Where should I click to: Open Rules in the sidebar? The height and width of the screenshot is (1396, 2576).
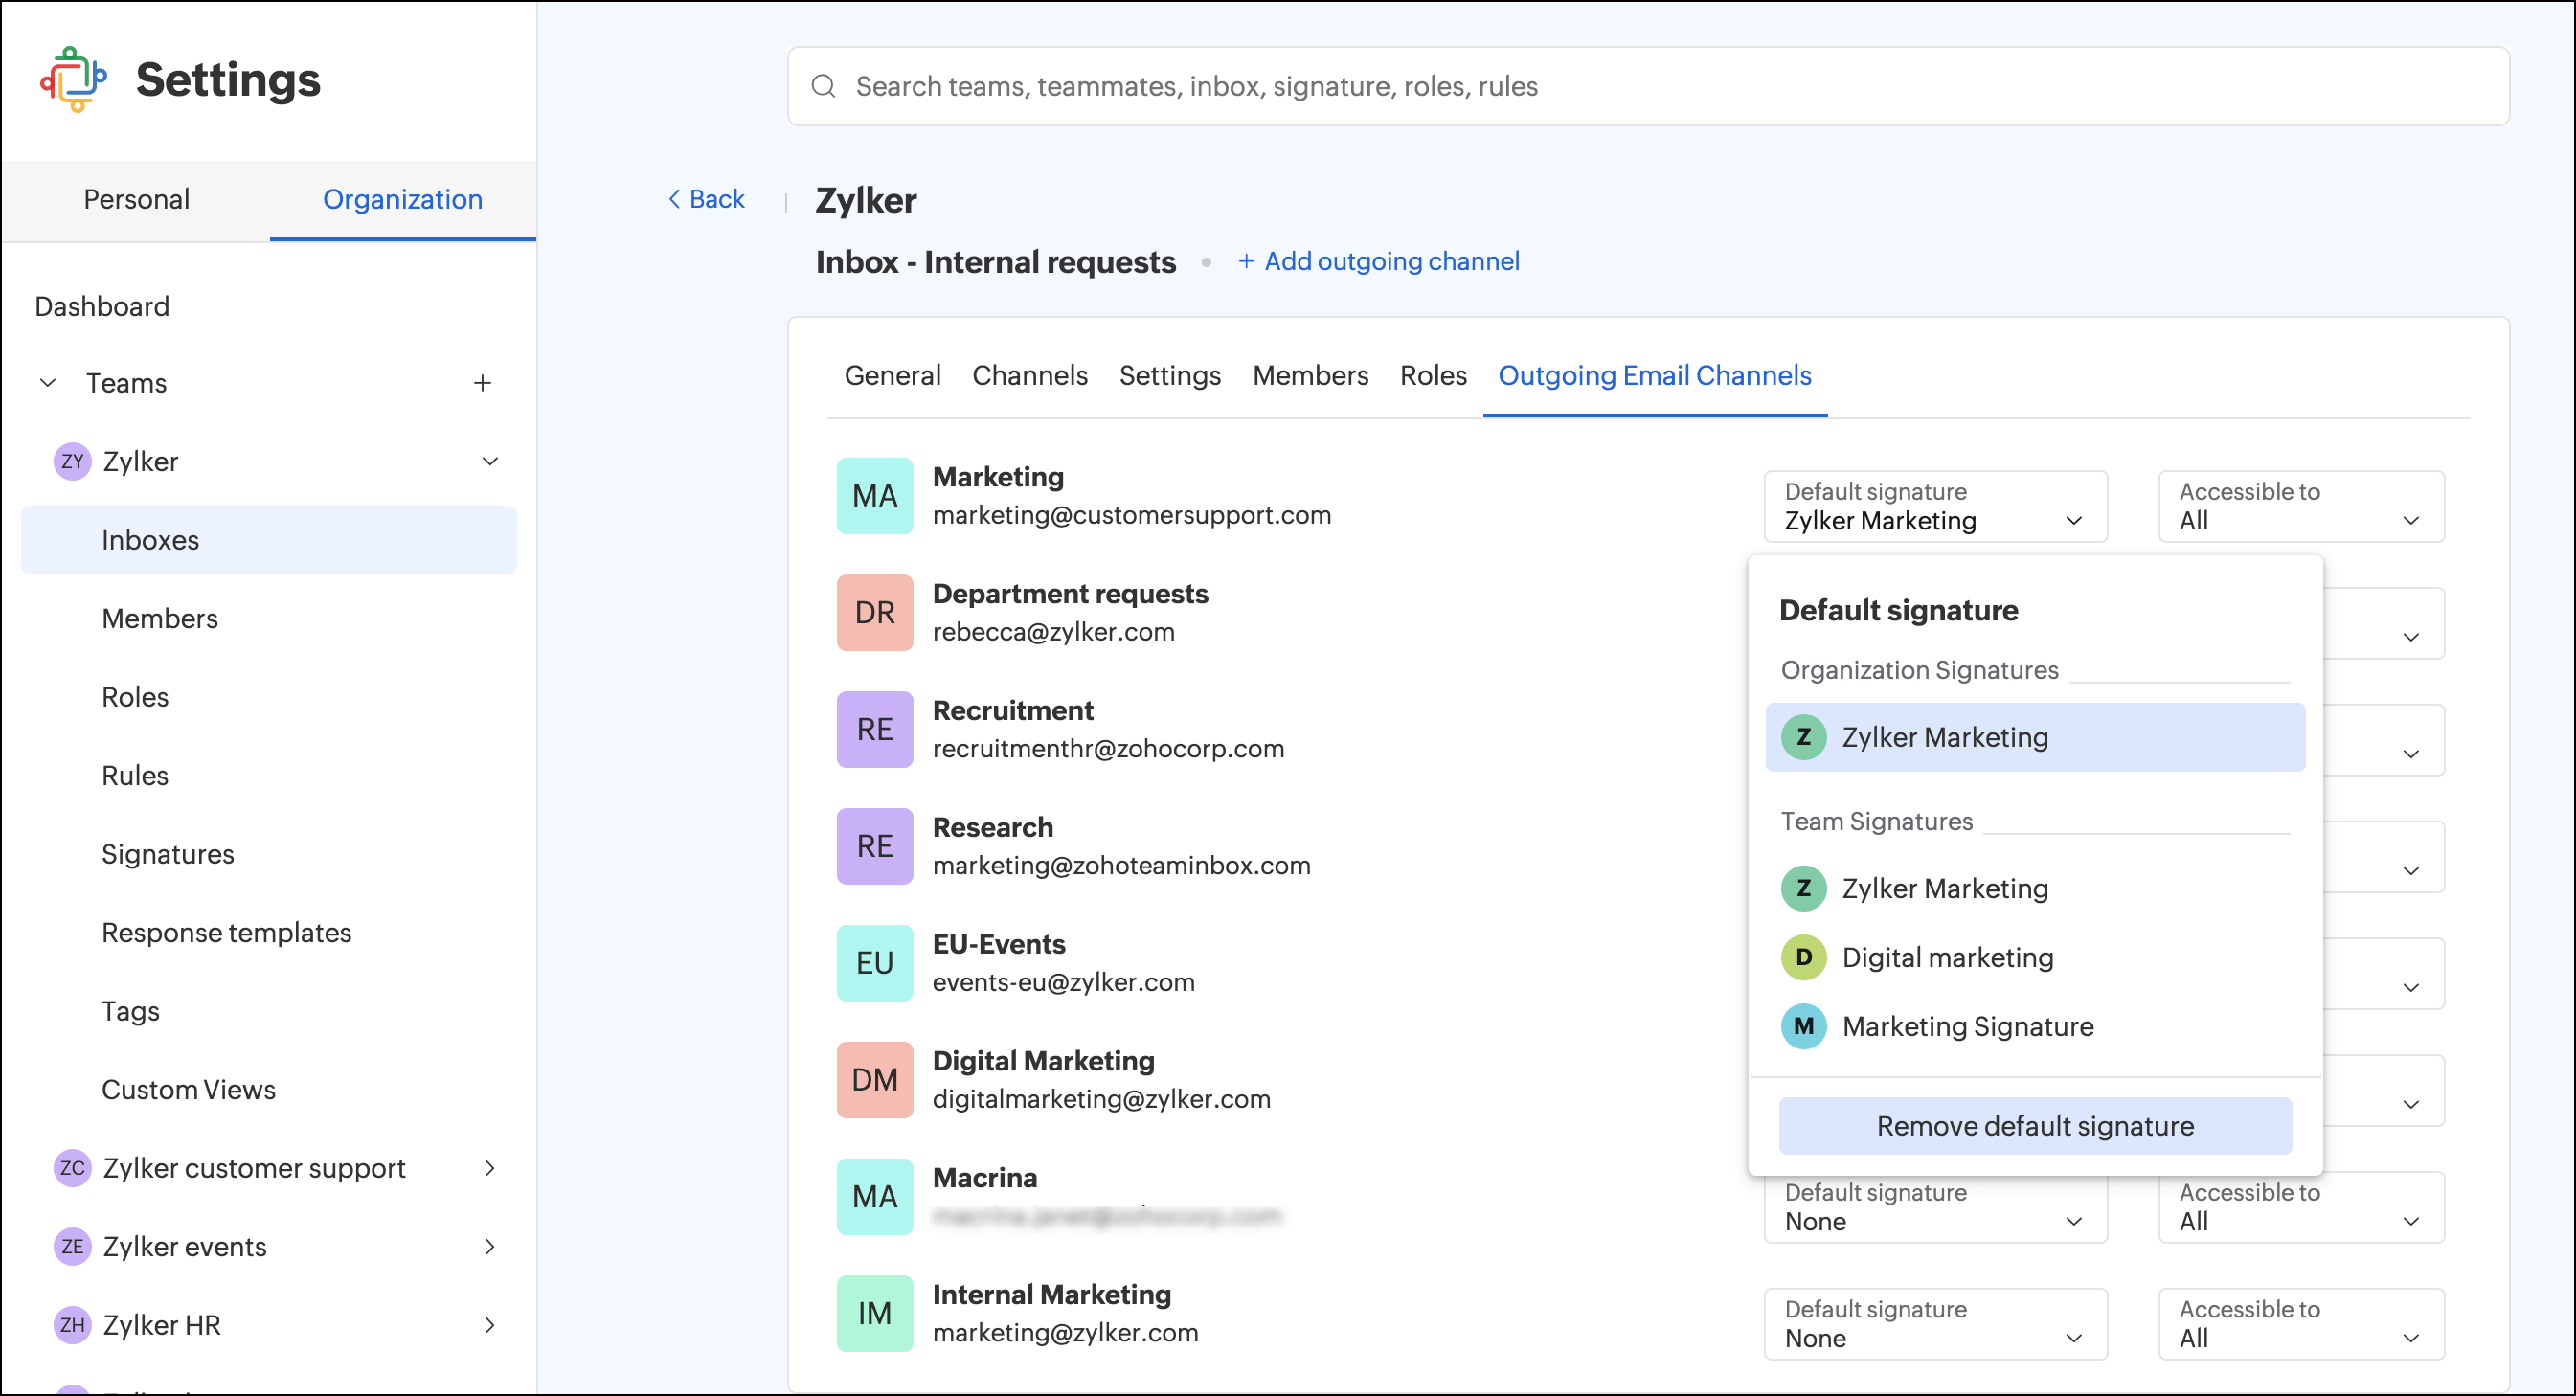(x=135, y=776)
